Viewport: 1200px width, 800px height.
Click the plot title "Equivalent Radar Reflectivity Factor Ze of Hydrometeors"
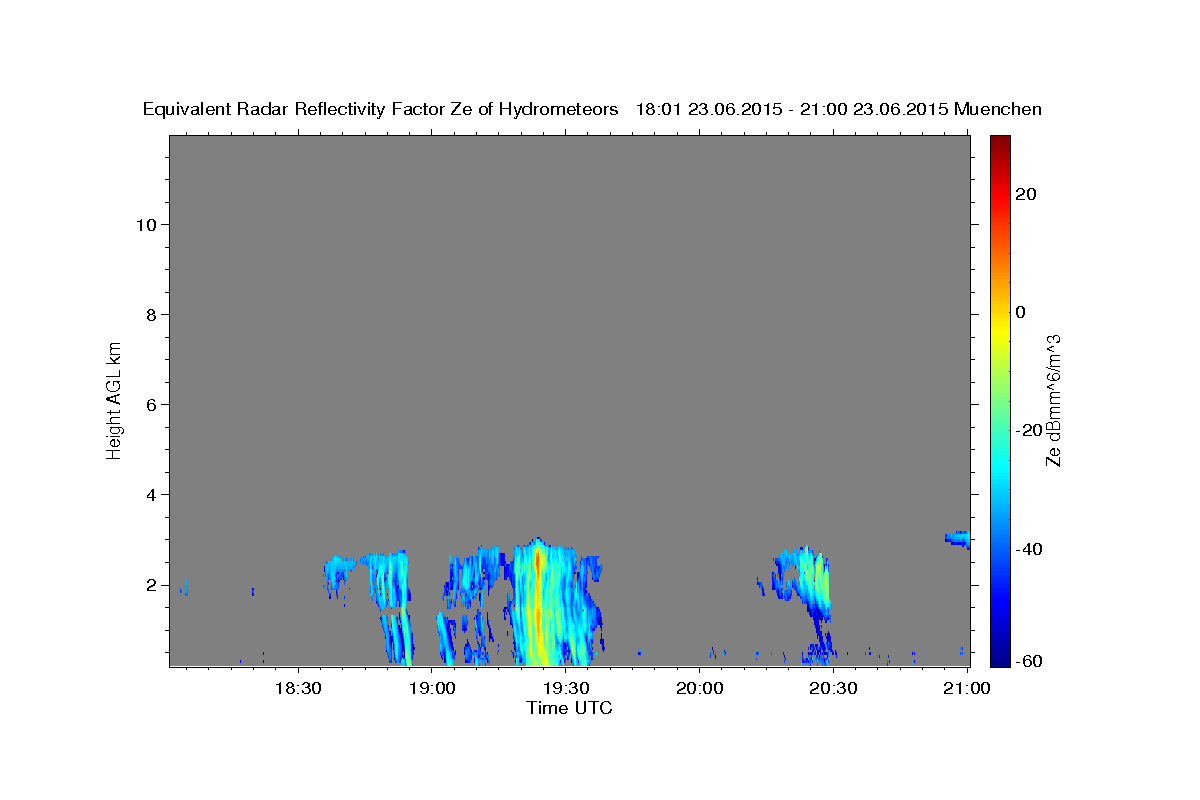point(380,110)
